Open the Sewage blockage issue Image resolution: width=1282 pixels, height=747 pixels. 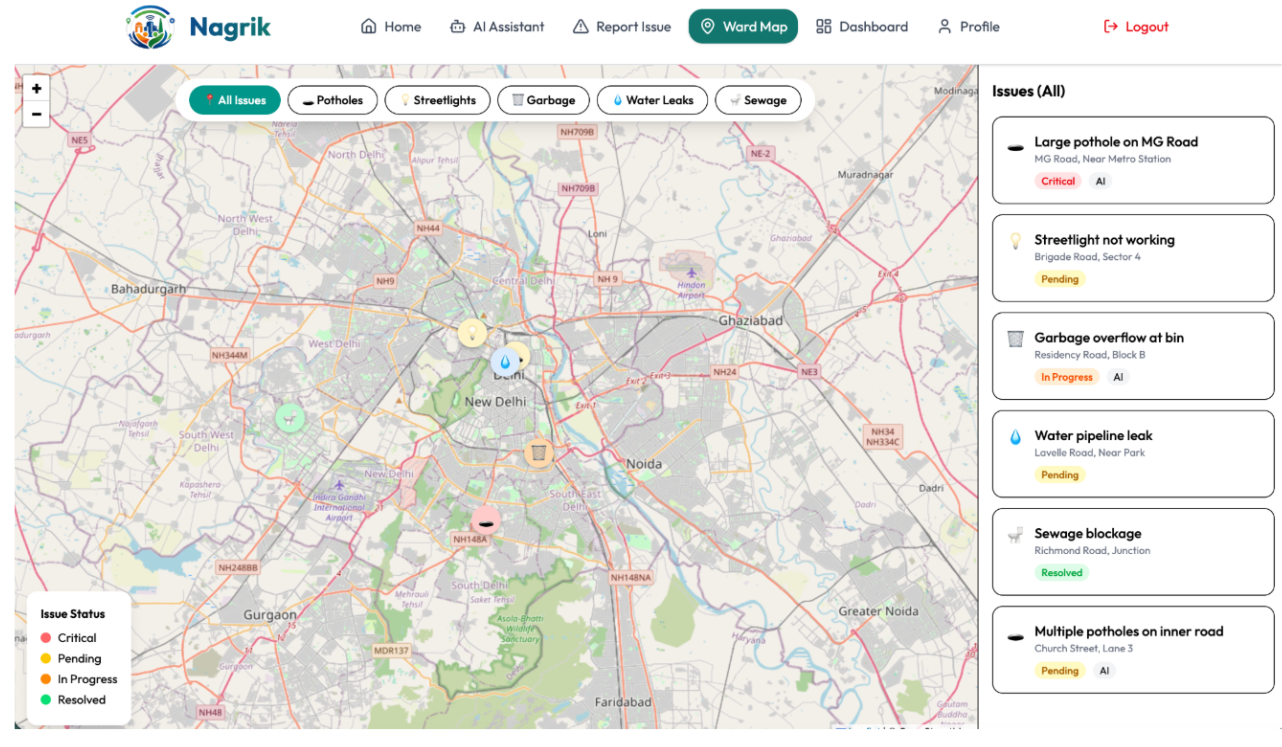click(1133, 552)
